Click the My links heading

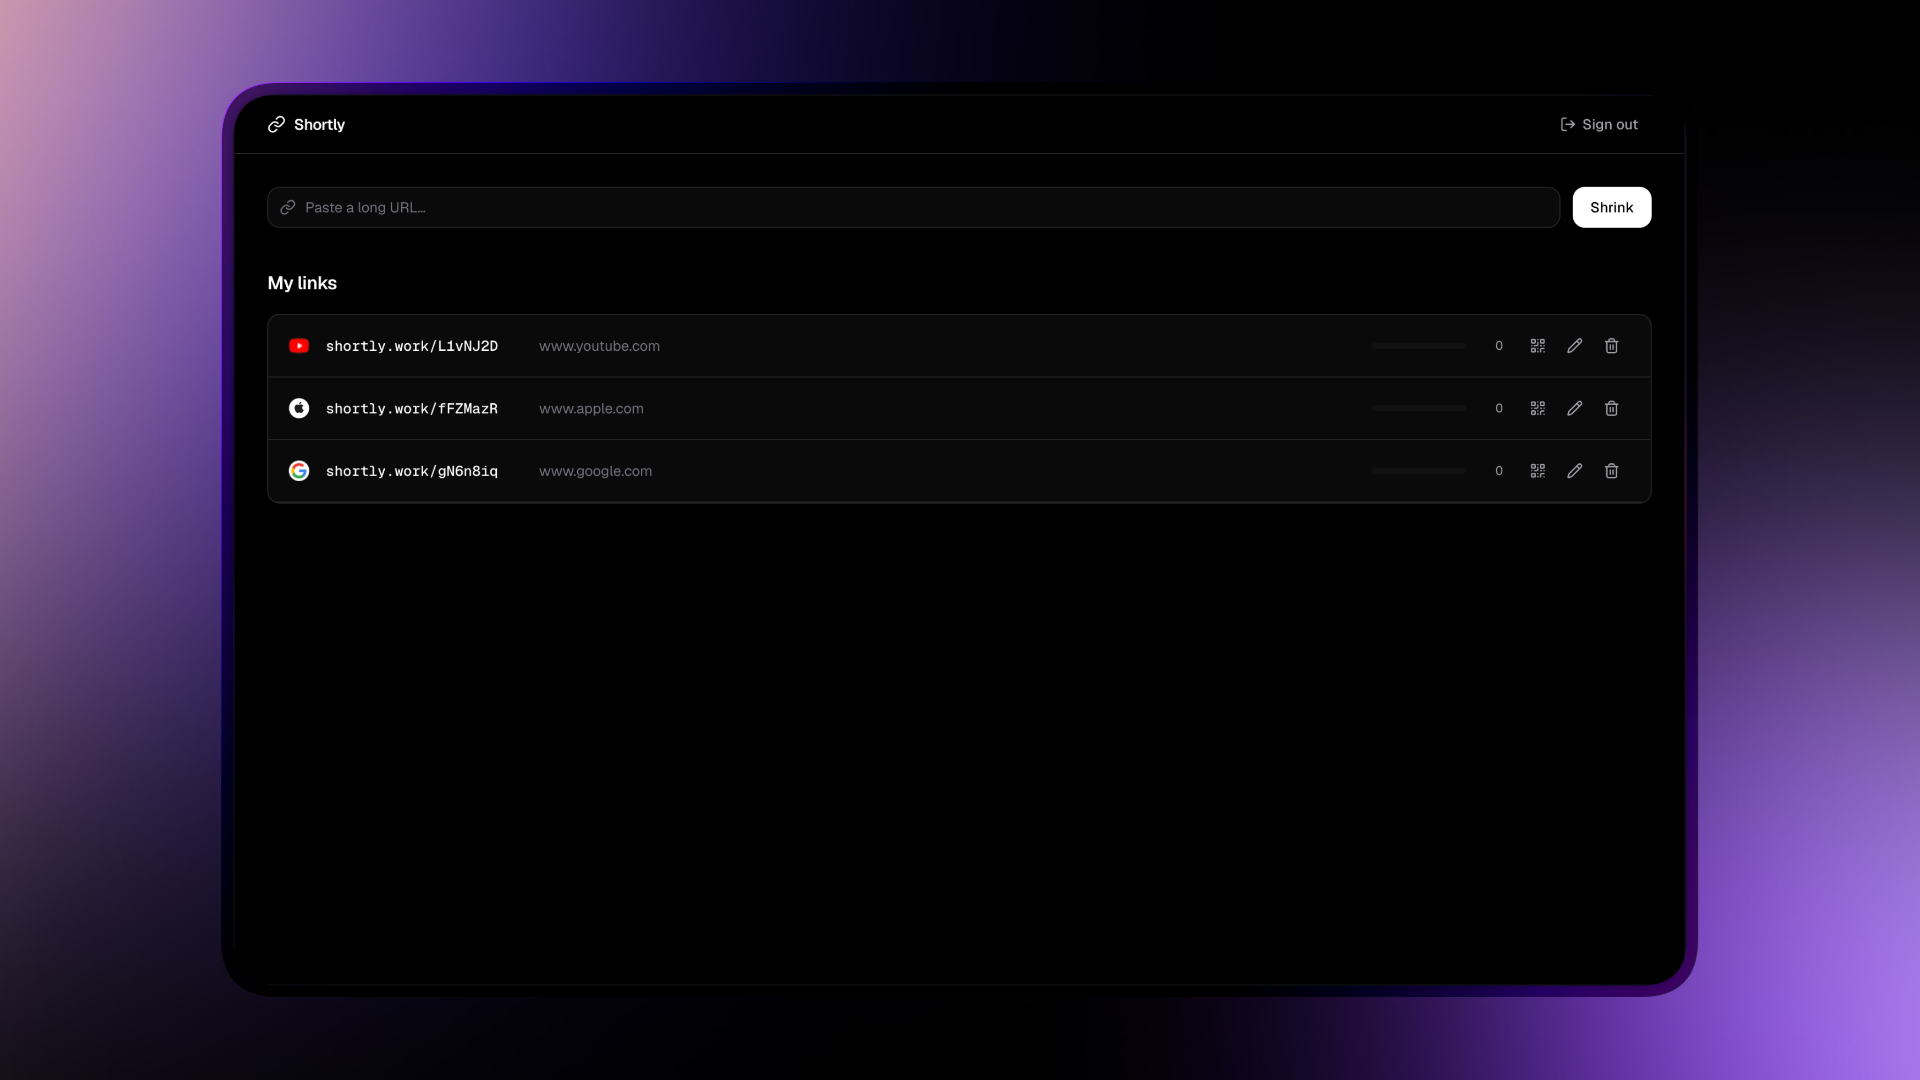pos(302,283)
